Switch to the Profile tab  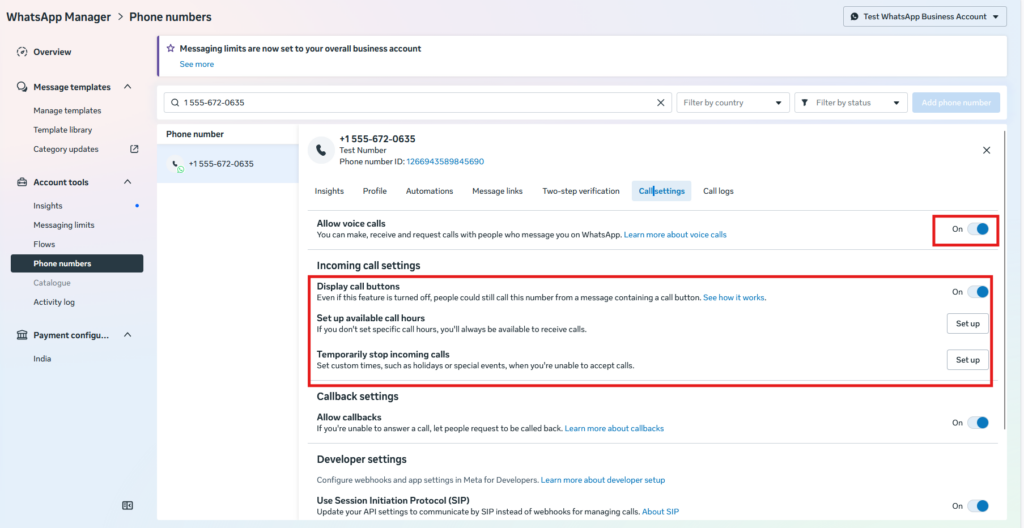(x=375, y=191)
